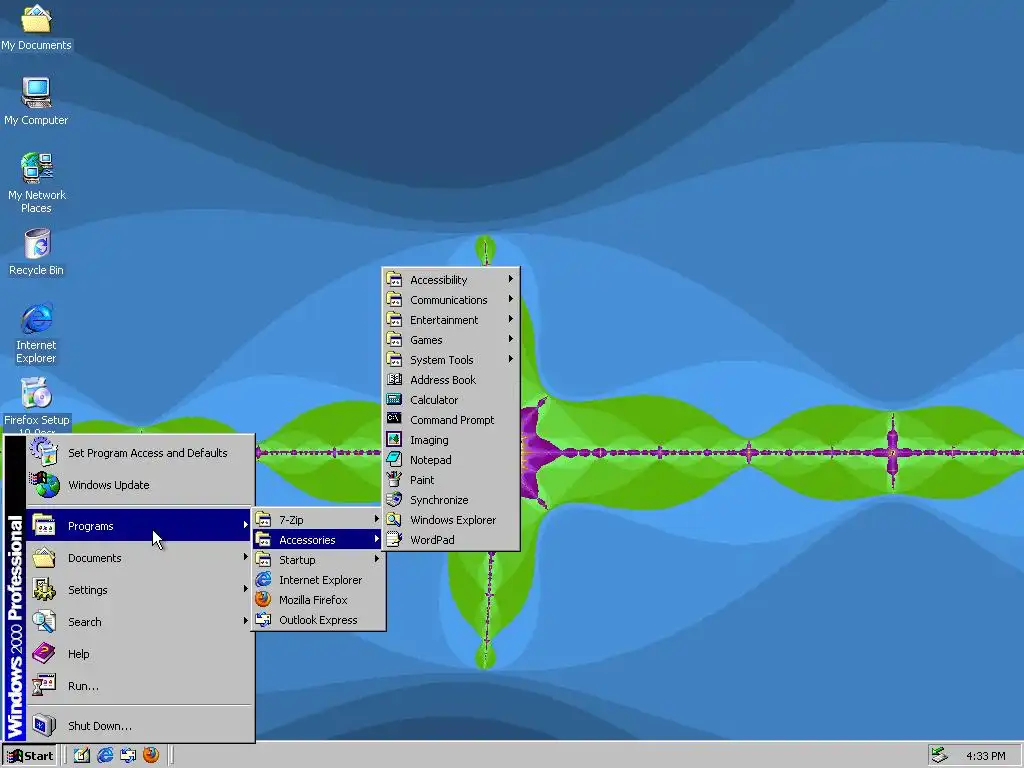1024x768 pixels.
Task: Open the System Tools folder
Action: pos(451,360)
